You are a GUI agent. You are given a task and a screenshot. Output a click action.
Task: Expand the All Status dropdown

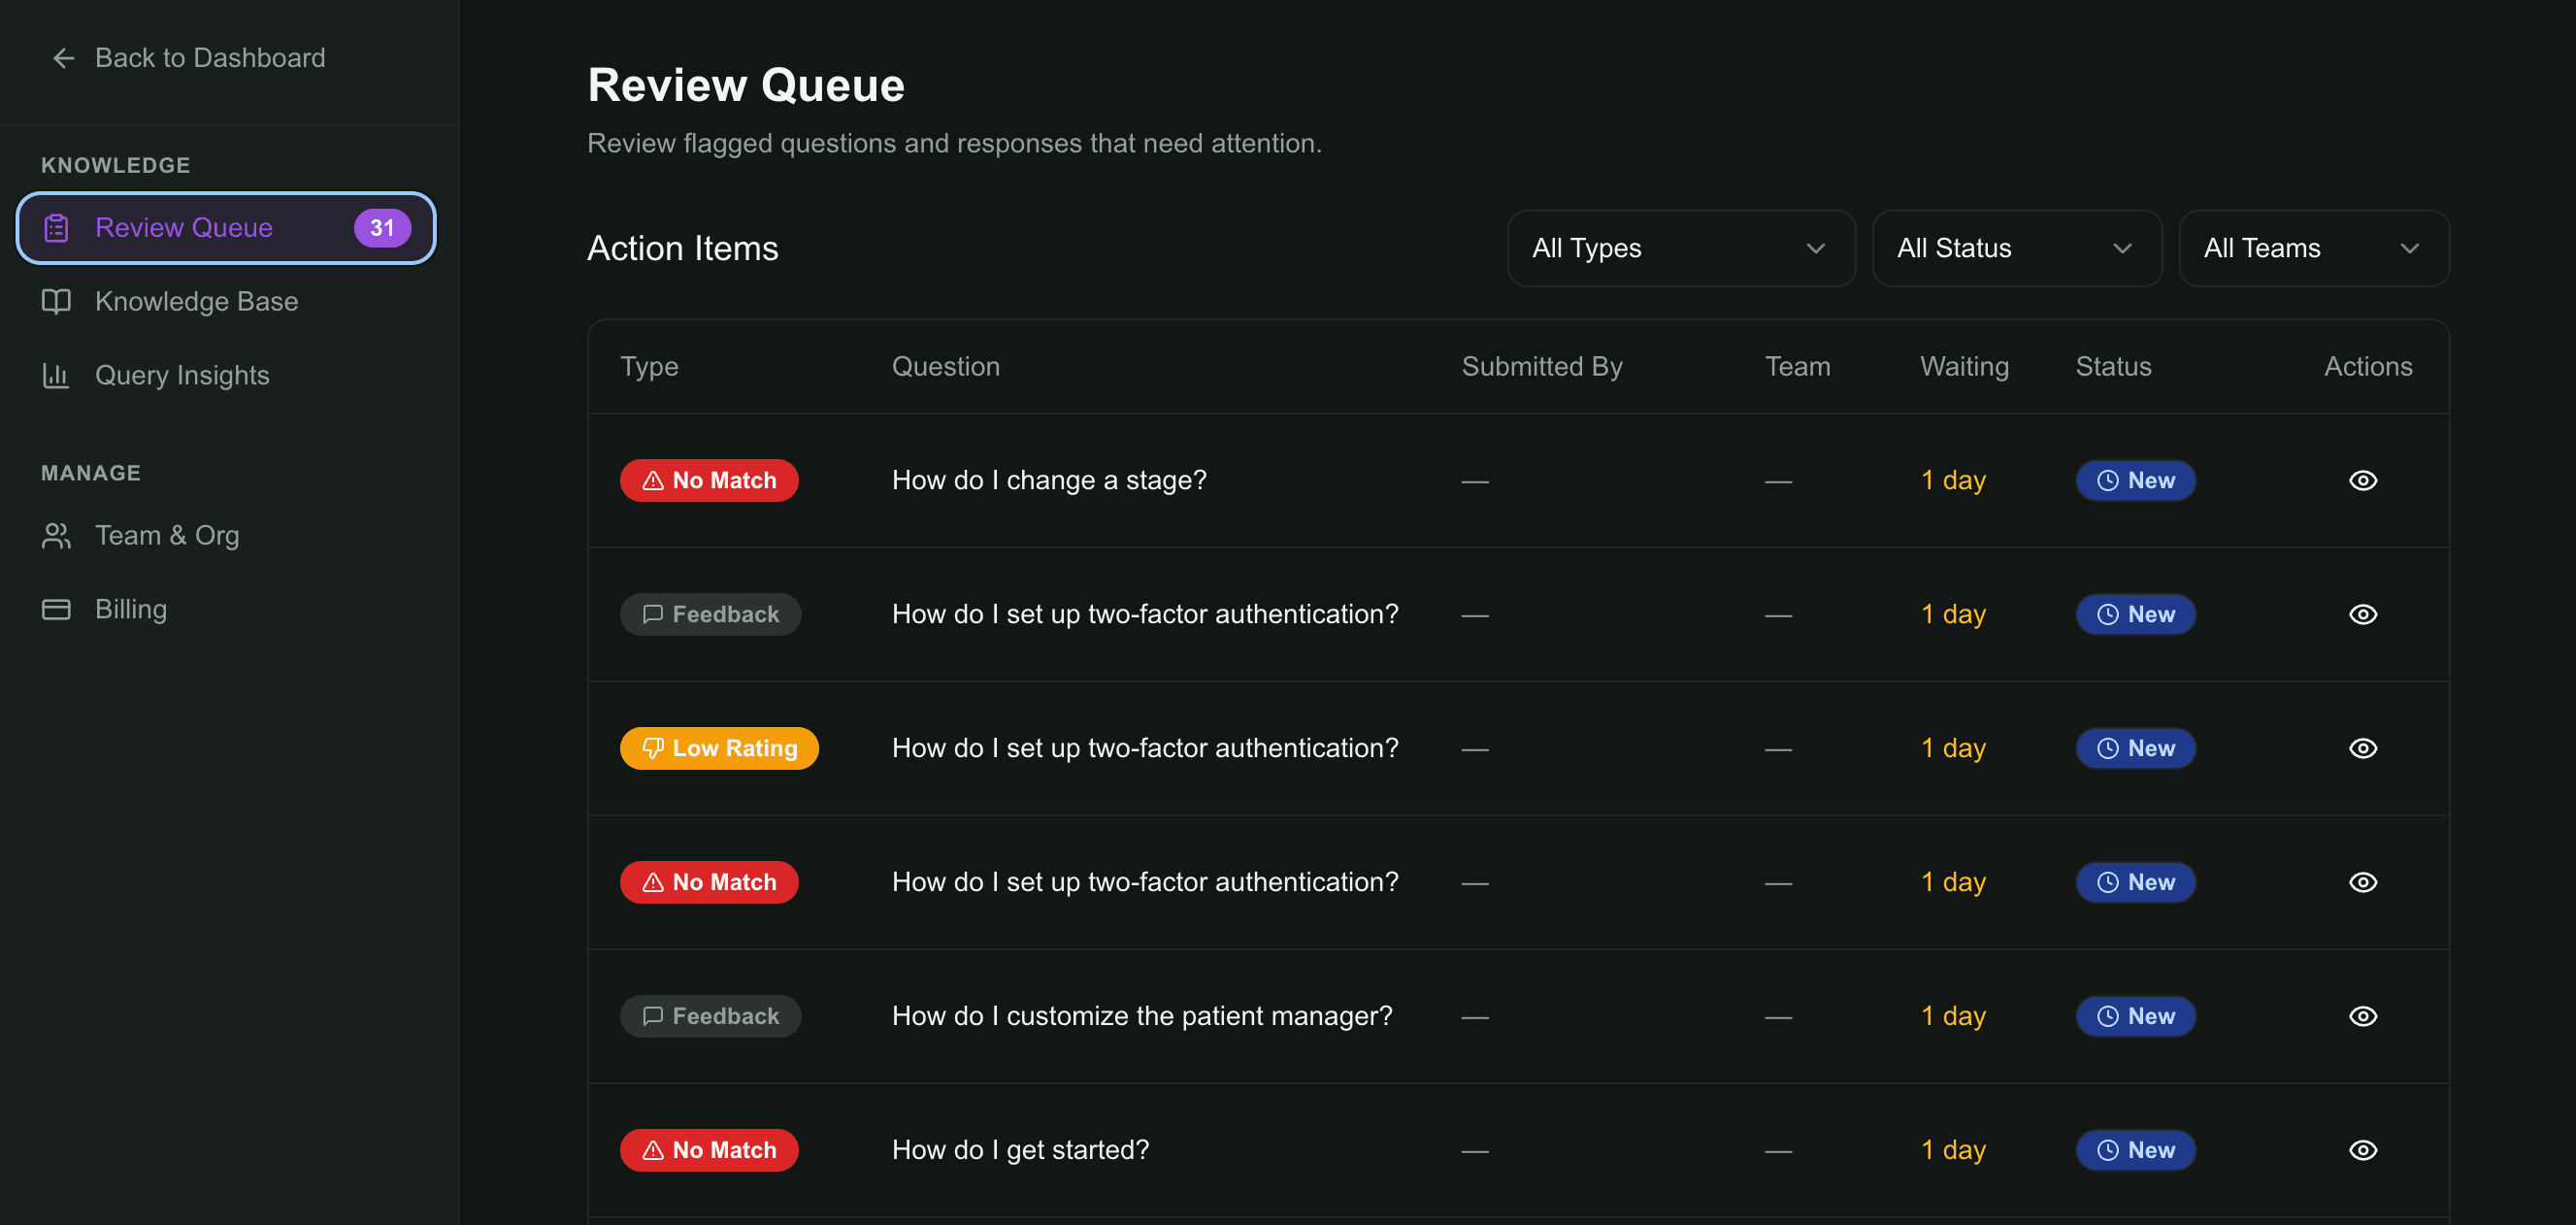[x=2017, y=247]
